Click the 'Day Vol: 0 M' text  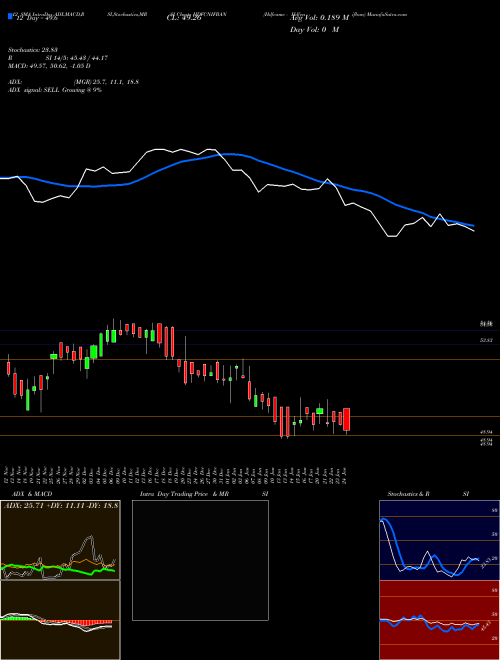point(314,30)
